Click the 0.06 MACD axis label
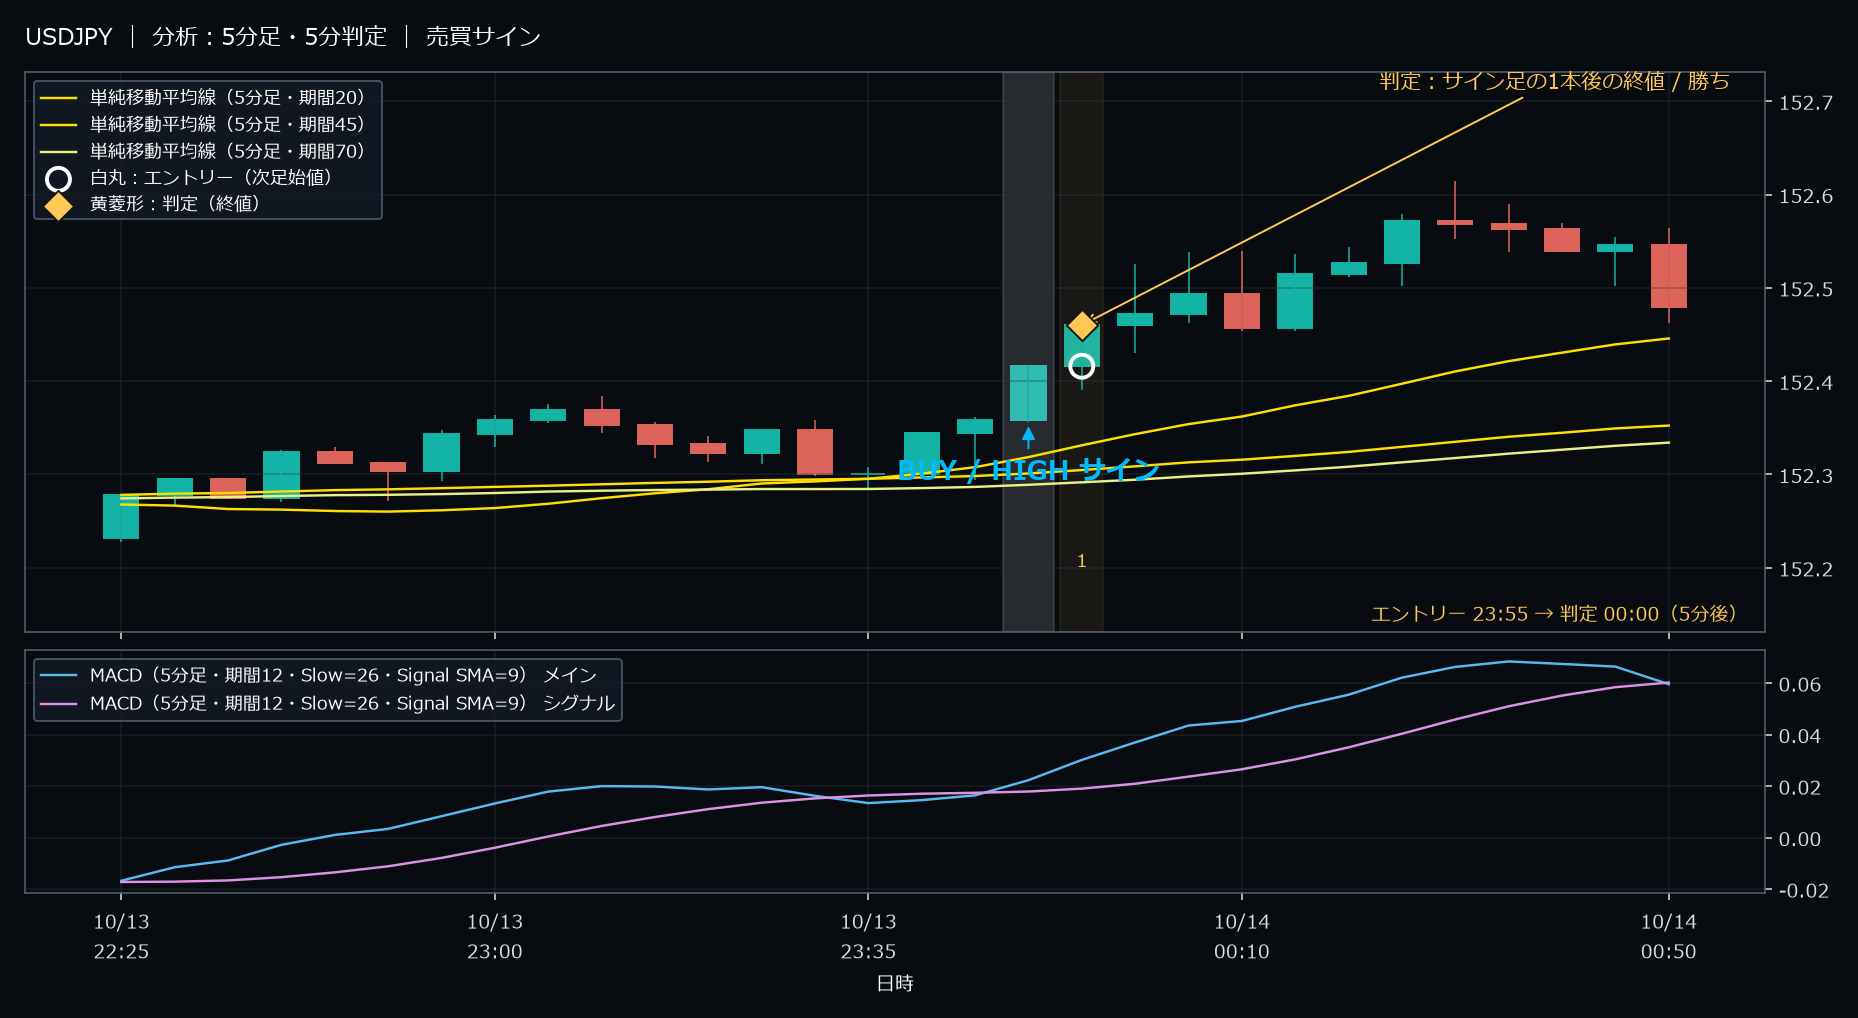The image size is (1858, 1018). (1800, 684)
